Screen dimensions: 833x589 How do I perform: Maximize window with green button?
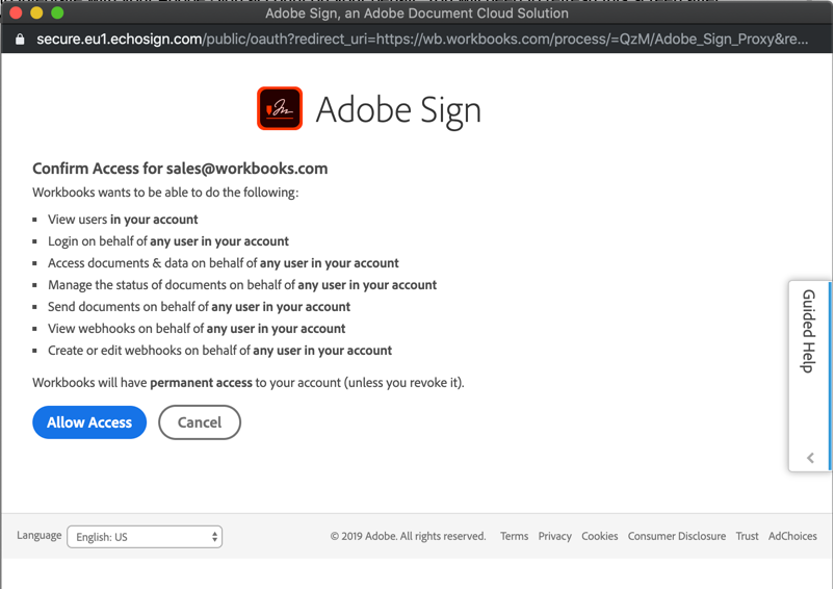57,13
